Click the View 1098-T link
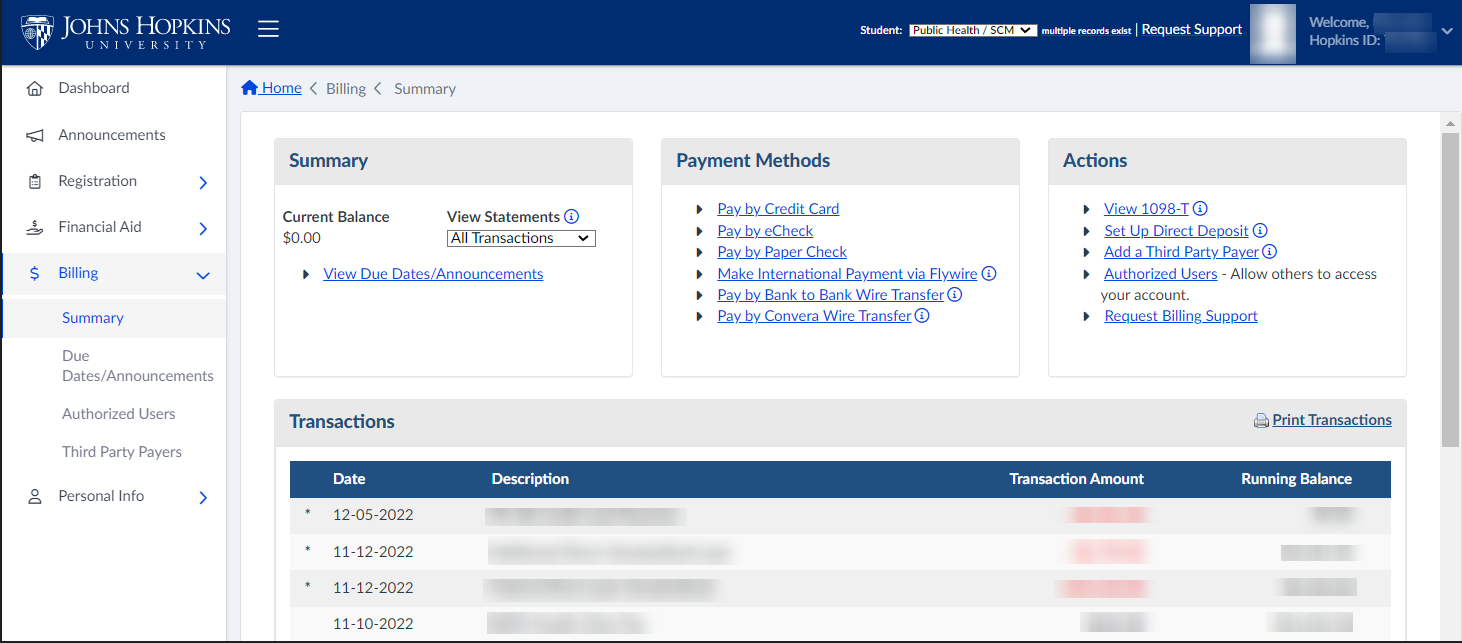This screenshot has width=1462, height=643. (1146, 208)
